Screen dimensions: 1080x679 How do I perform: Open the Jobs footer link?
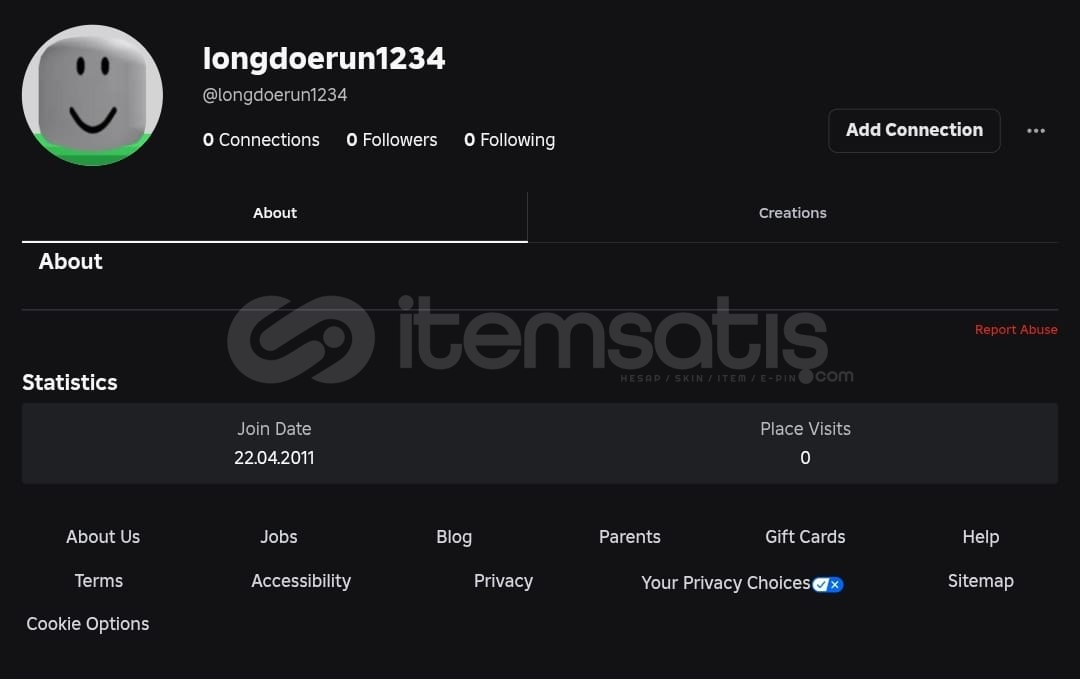(278, 536)
